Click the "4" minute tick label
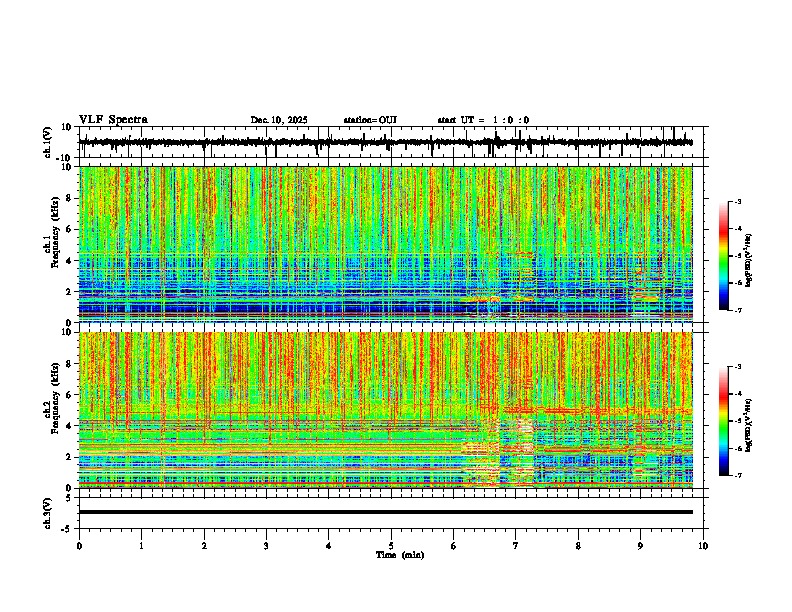 point(329,546)
